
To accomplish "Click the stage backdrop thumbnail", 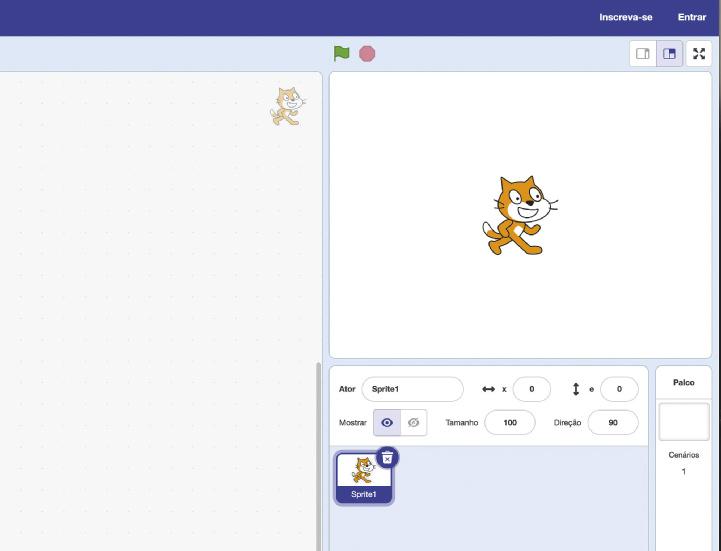I will click(684, 422).
